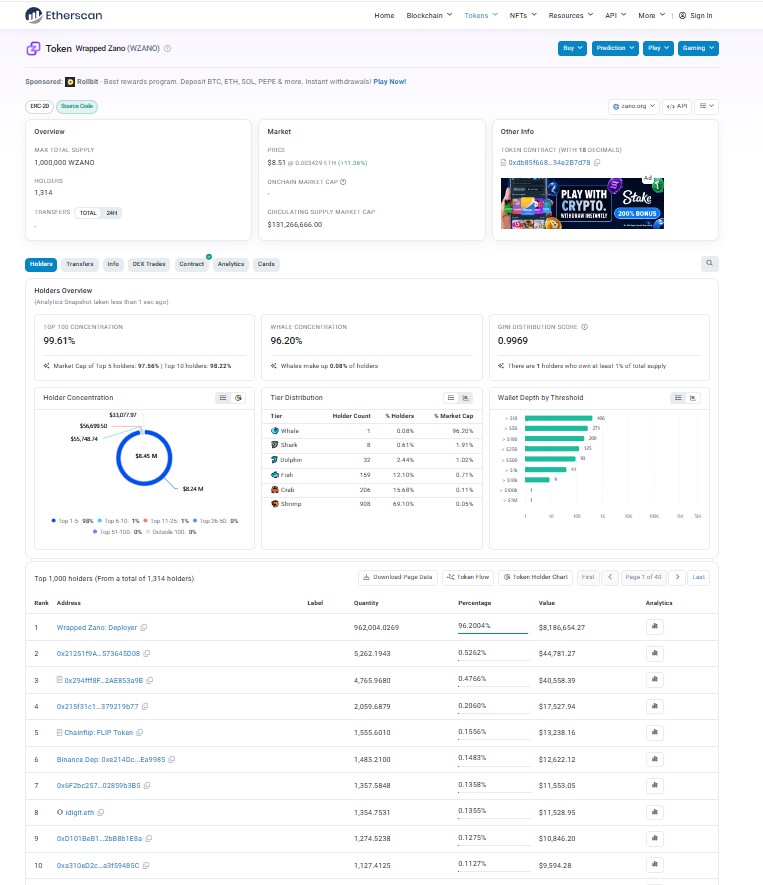The height and width of the screenshot is (885, 763).
Task: Copy address 0x21251f9A...573645D08
Action: point(147,654)
